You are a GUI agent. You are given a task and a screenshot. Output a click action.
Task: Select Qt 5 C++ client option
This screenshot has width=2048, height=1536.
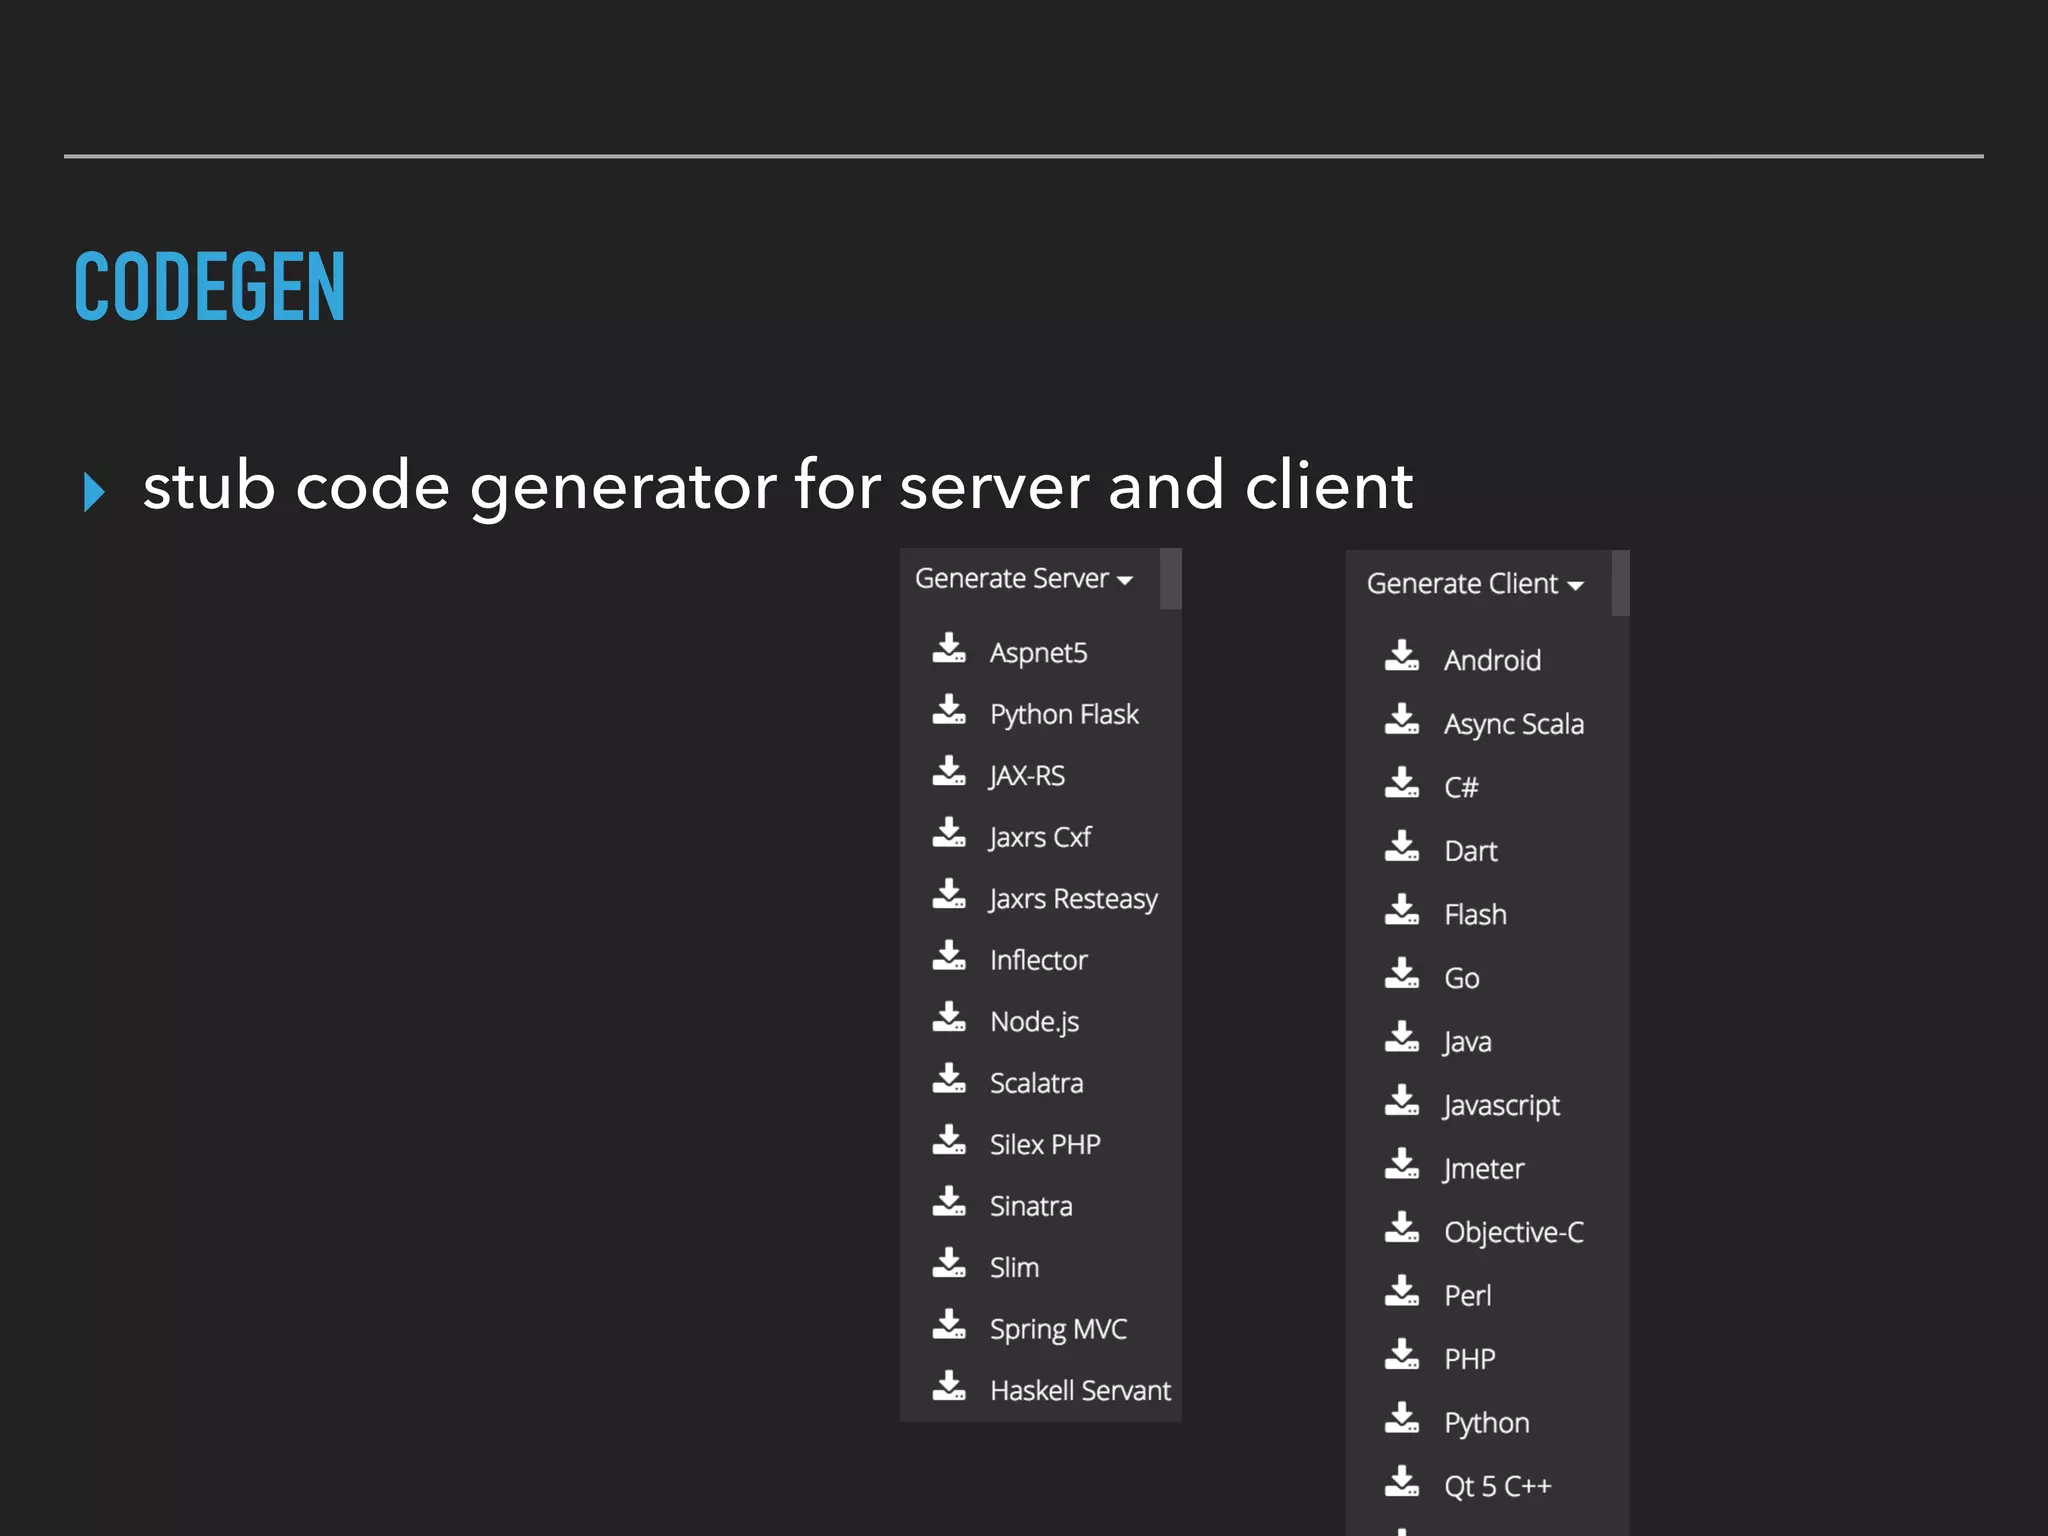coord(1497,1487)
